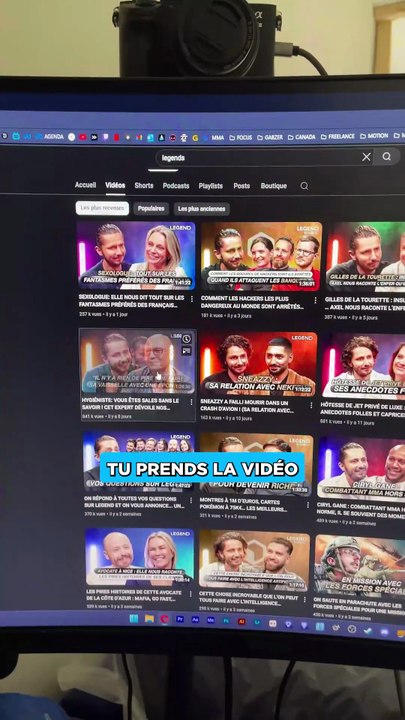The image size is (405, 720).
Task: Open the 'ON RÉPOND À TOUTES VOS QUESTIONS' title
Action: pos(134,501)
